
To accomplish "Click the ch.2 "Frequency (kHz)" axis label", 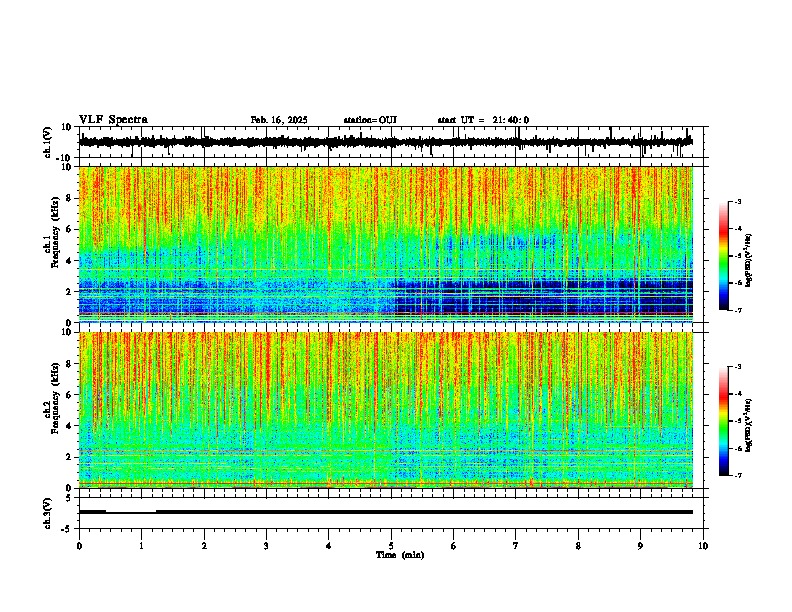I will pos(56,398).
